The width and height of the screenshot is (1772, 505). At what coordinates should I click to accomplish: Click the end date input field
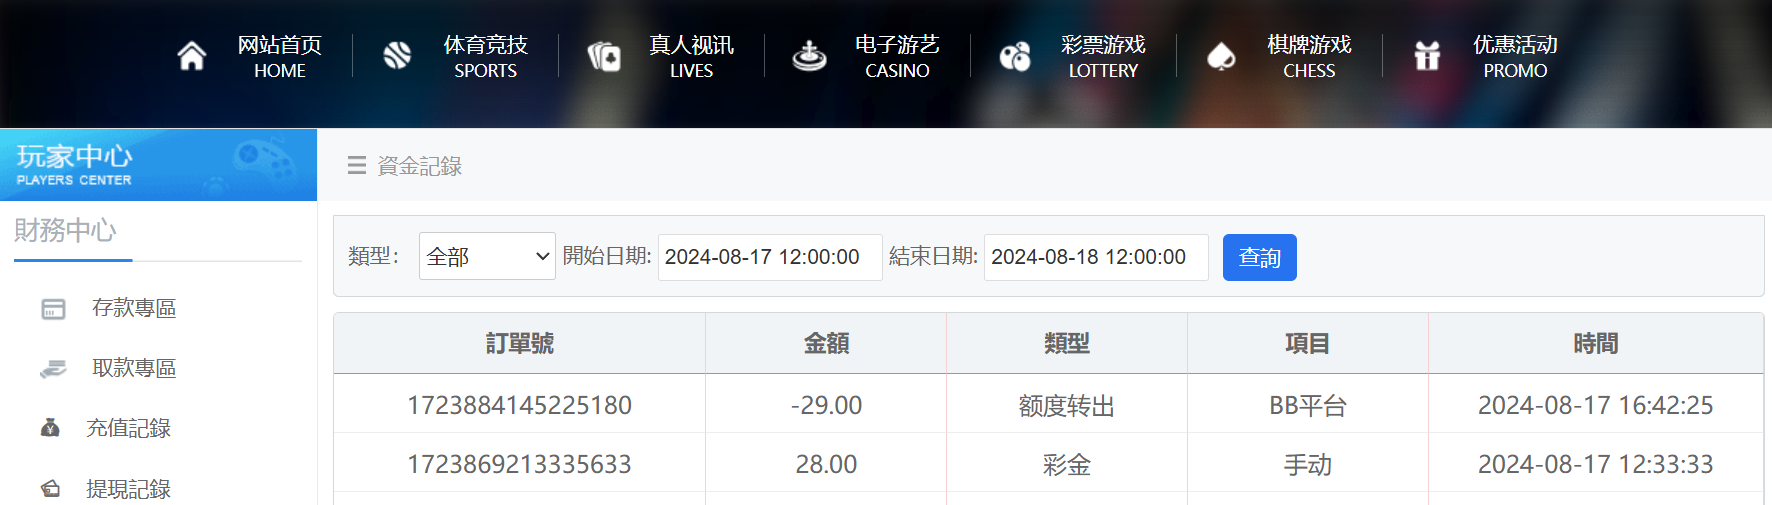(1095, 257)
